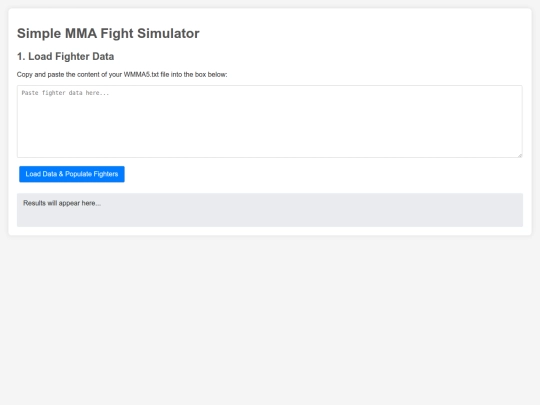Click the word 'Simulator' in the title
The height and width of the screenshot is (405, 540).
coord(168,33)
